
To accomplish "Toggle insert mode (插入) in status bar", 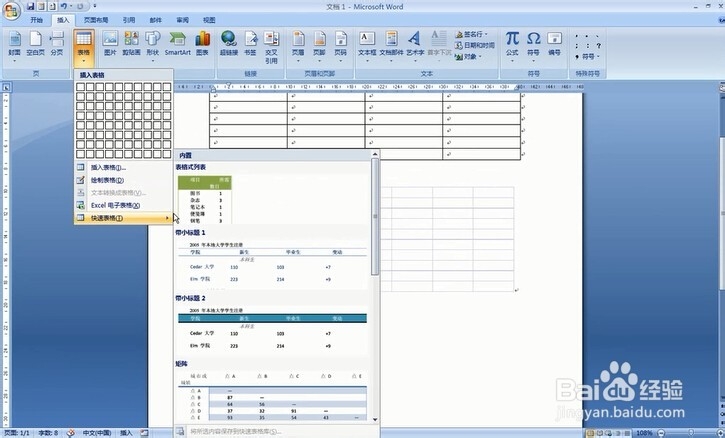I will pyautogui.click(x=126, y=433).
